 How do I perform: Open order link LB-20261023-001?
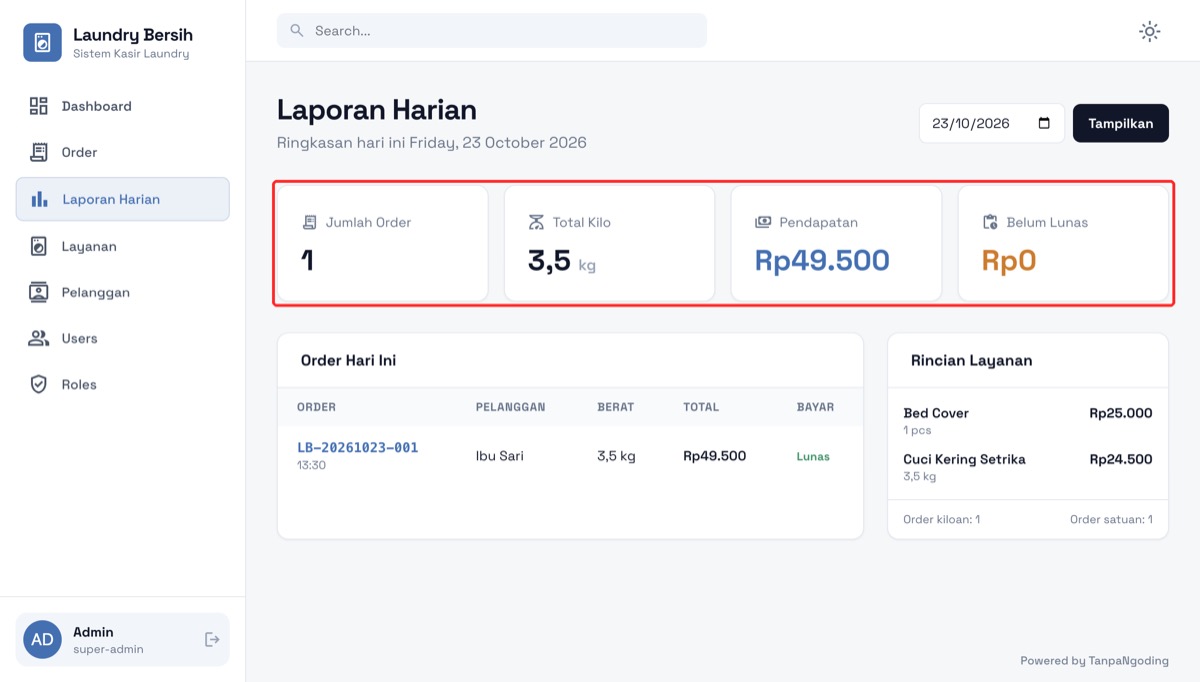click(358, 447)
